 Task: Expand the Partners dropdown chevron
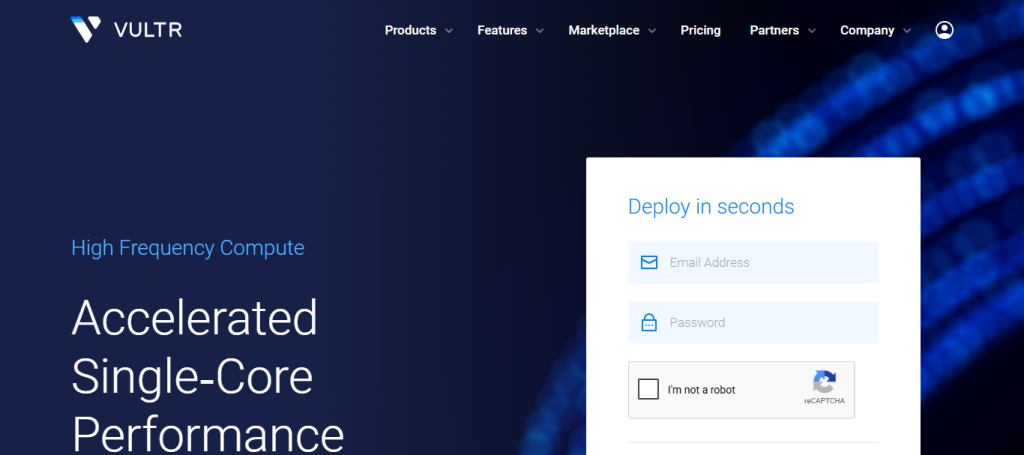(x=811, y=31)
